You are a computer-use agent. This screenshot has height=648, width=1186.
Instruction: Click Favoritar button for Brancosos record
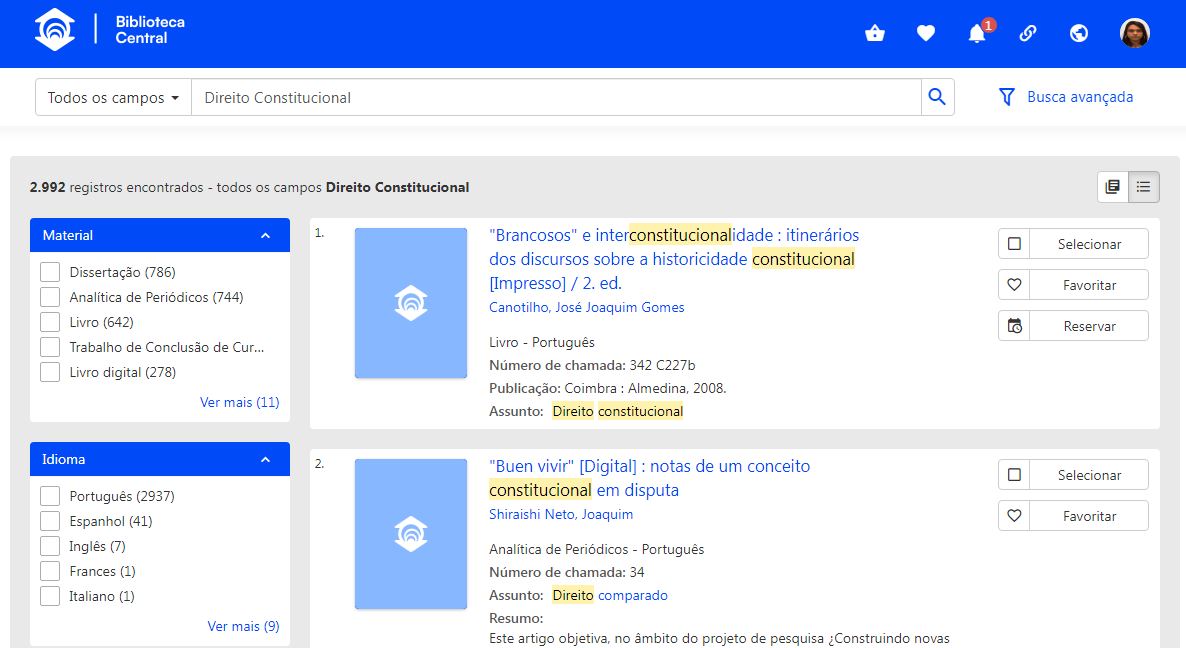pyautogui.click(x=1089, y=284)
